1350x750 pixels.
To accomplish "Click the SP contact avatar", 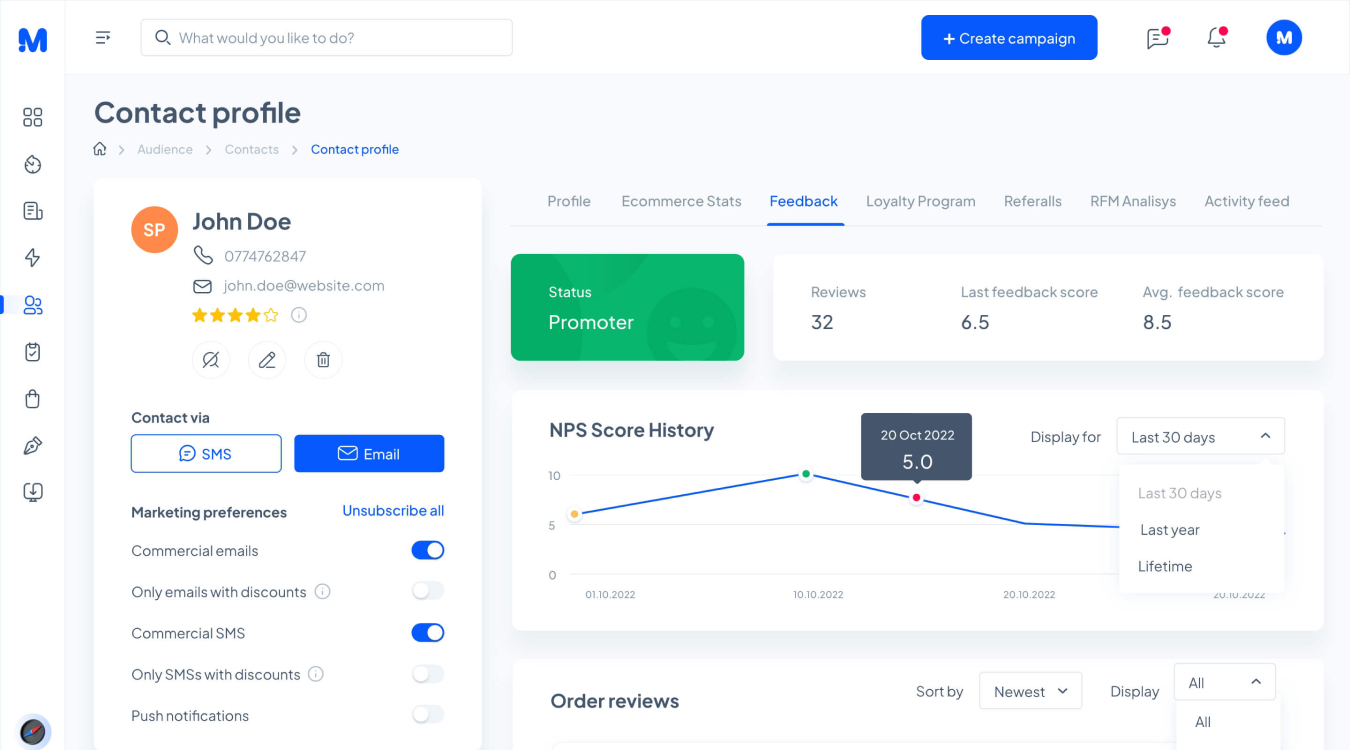I will 154,230.
